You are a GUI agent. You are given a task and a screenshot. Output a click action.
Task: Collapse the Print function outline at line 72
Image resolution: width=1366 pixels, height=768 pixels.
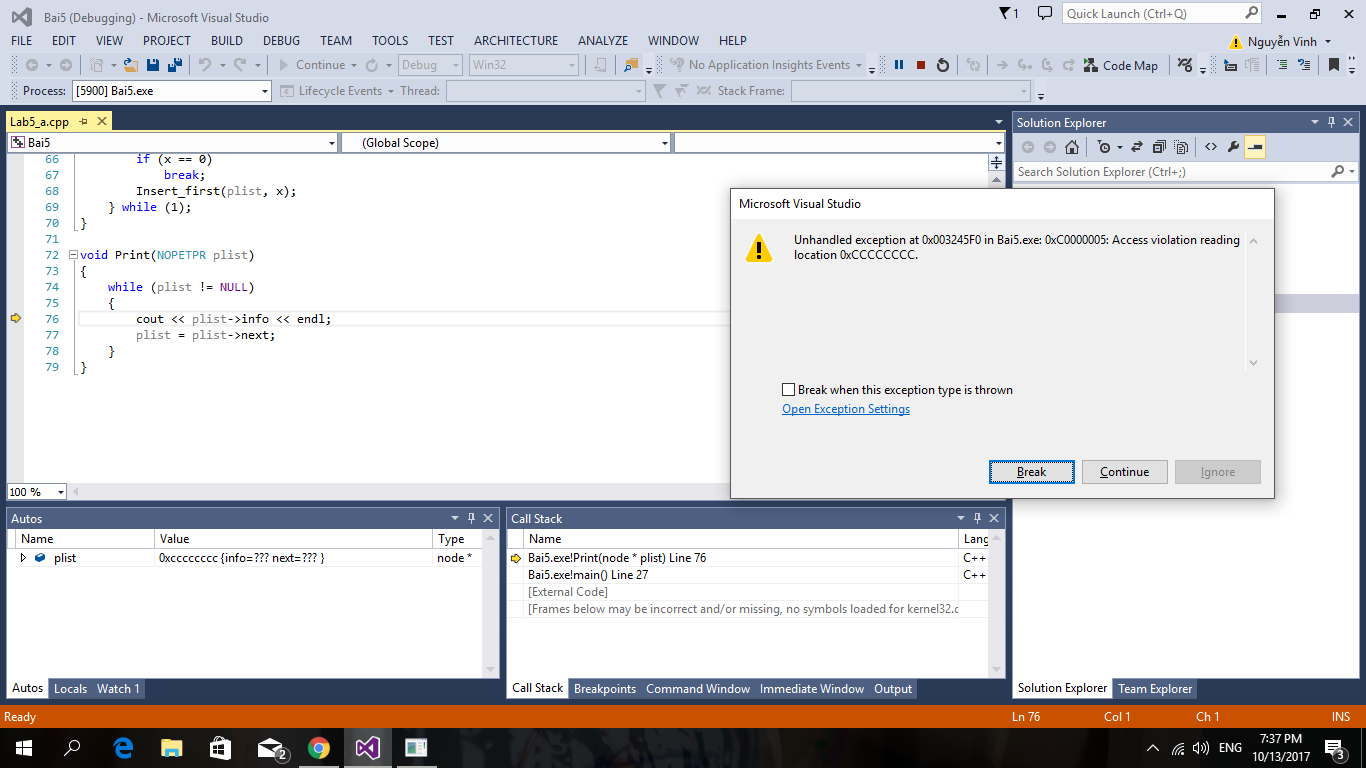72,255
